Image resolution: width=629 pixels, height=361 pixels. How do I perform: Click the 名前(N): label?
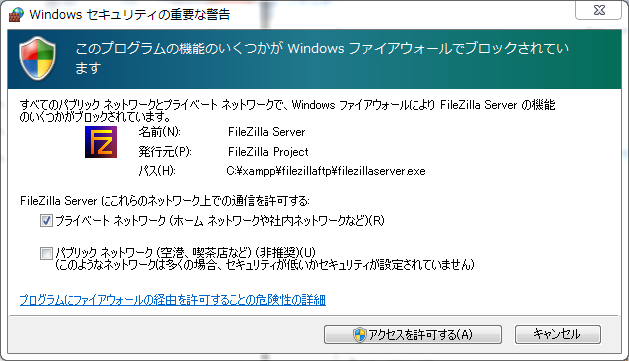[160, 132]
